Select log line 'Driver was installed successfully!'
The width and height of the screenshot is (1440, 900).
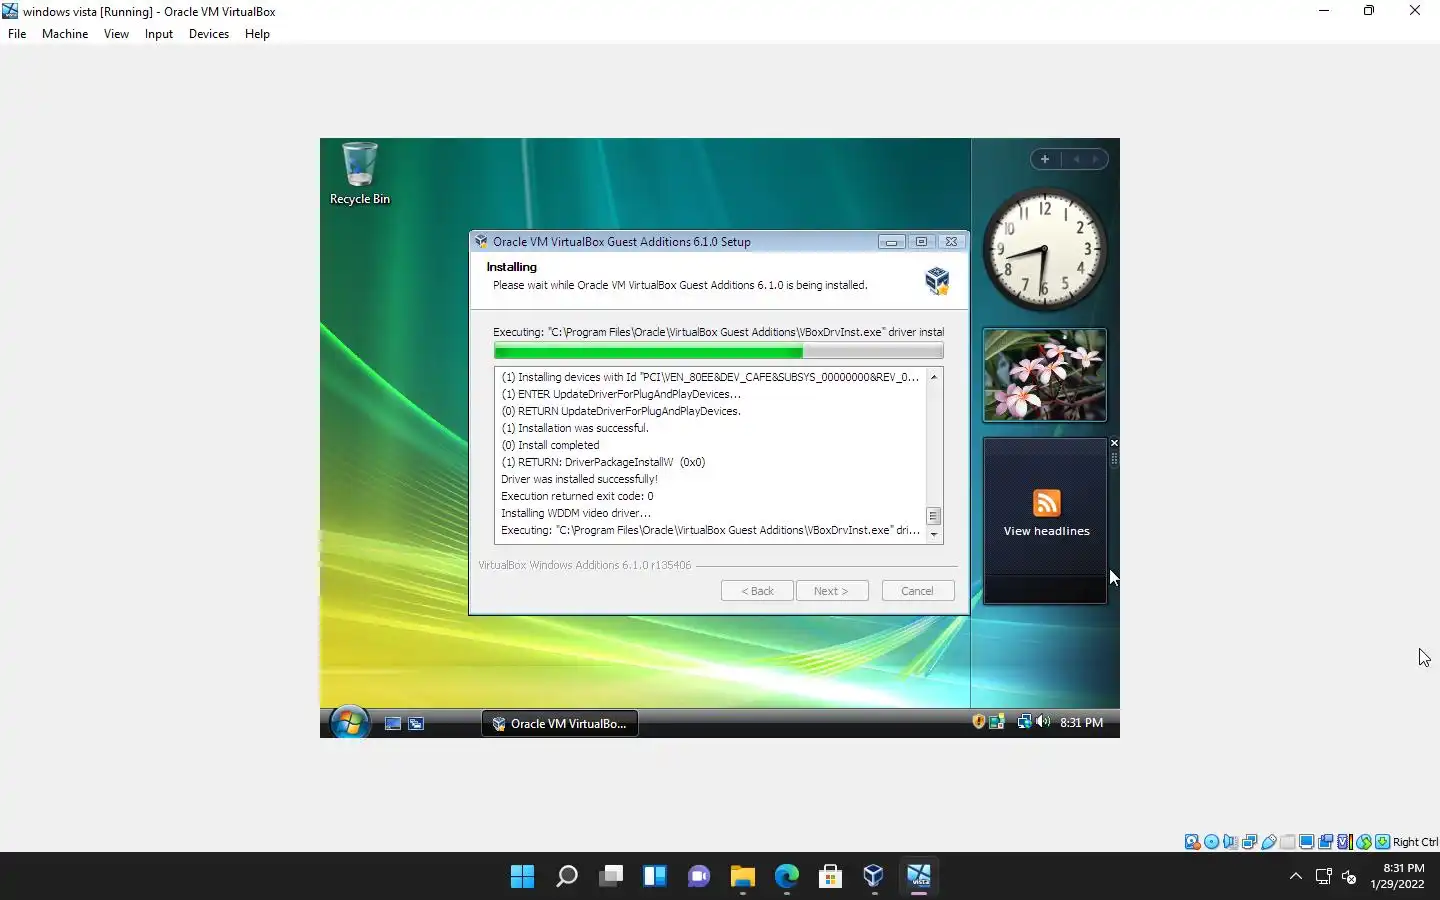click(580, 479)
